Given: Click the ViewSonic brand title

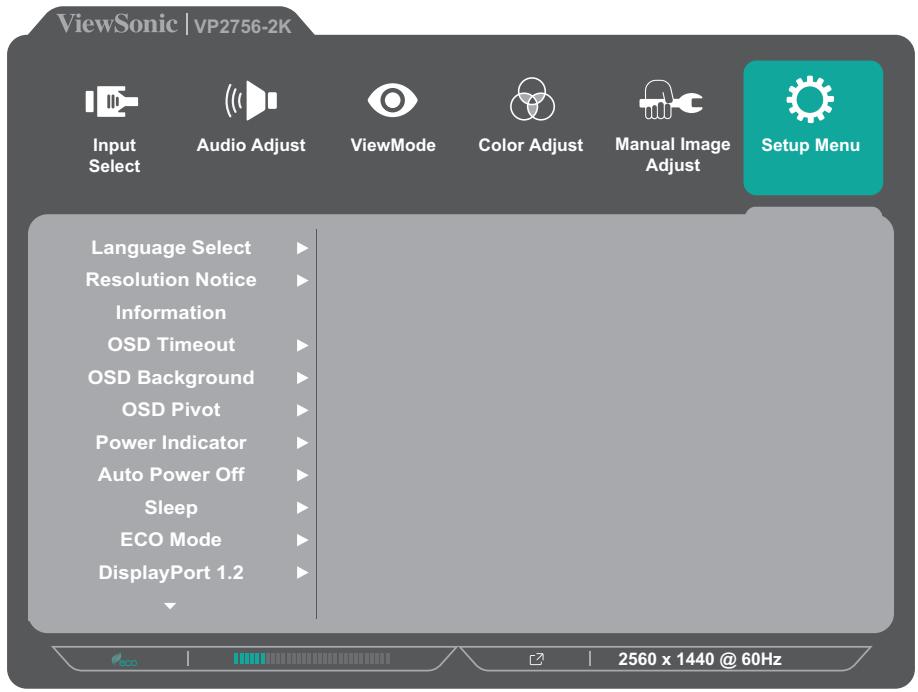Looking at the screenshot, I should [x=117, y=24].
